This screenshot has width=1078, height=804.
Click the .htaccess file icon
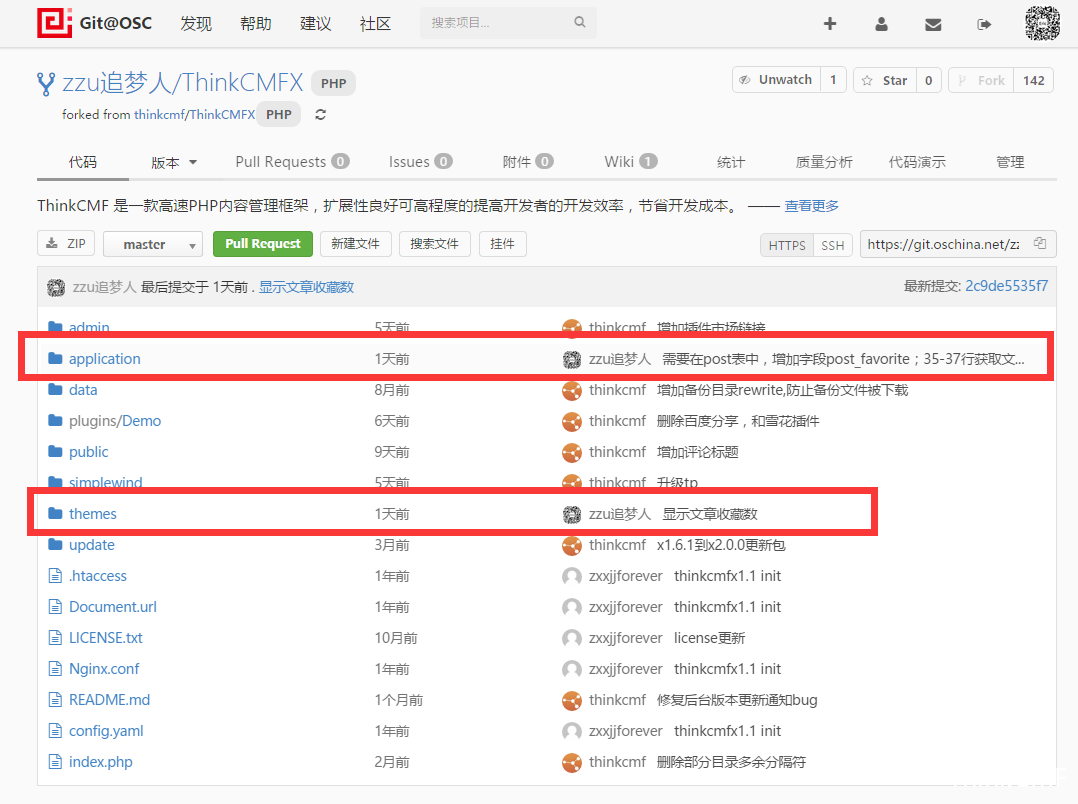click(x=55, y=576)
